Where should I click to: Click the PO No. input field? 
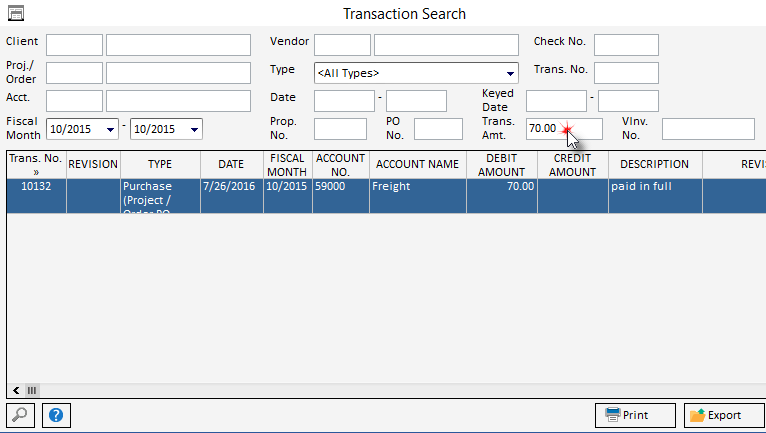[x=438, y=129]
